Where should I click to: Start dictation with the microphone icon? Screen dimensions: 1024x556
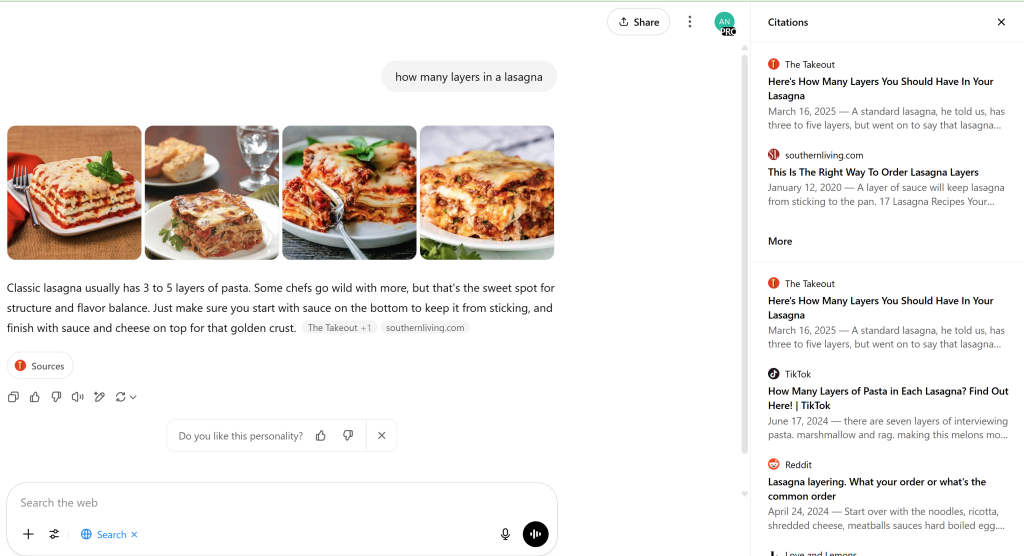tap(505, 534)
